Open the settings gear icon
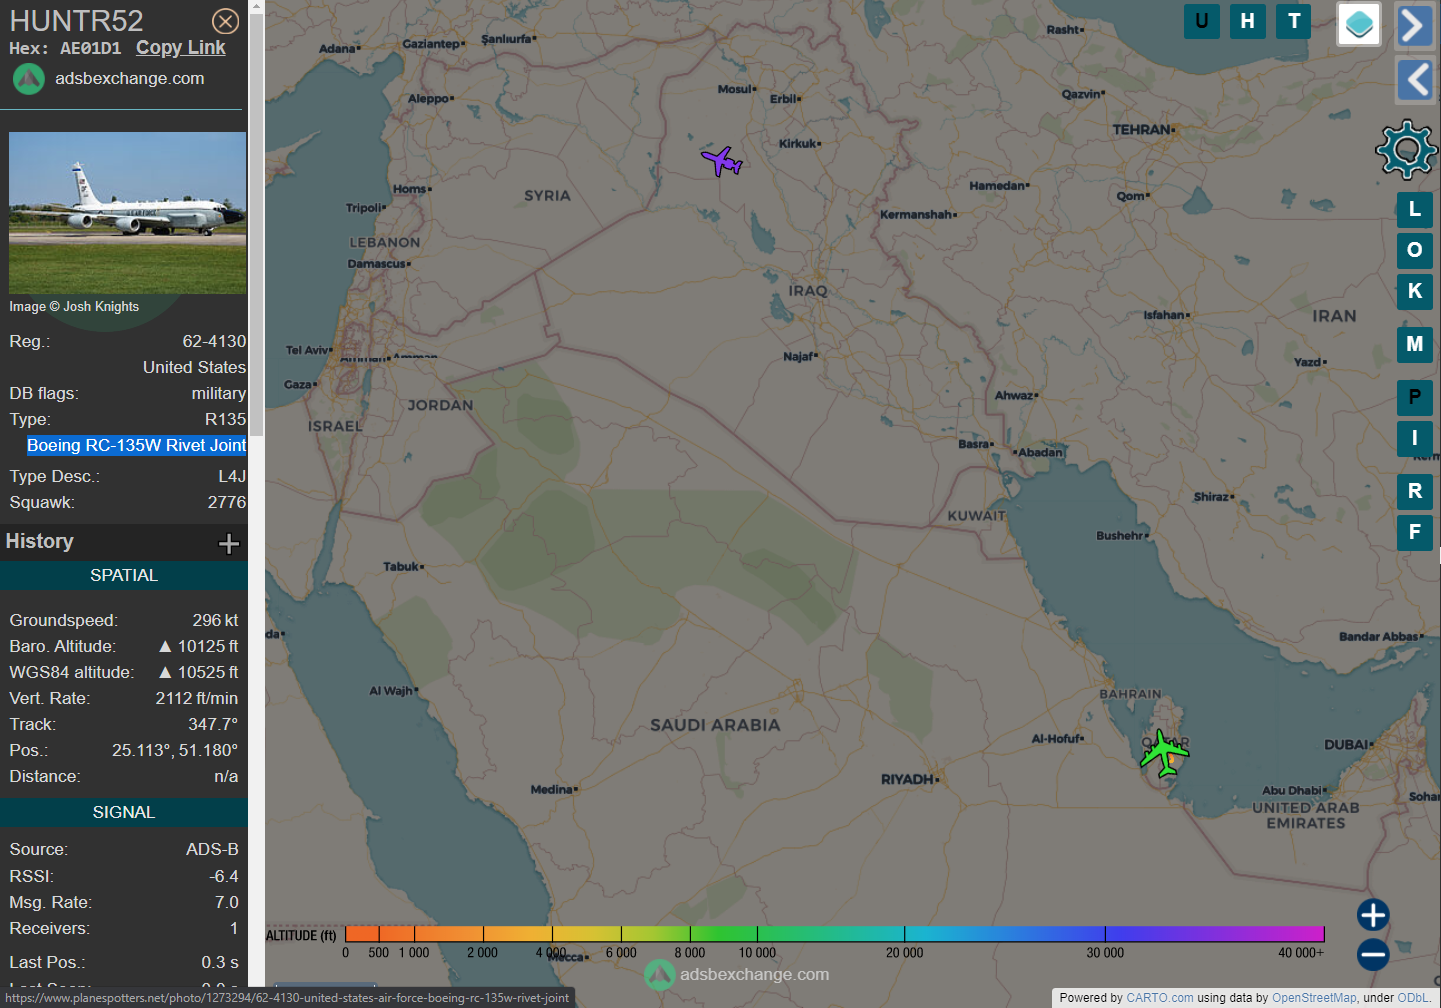Image resolution: width=1441 pixels, height=1008 pixels. coord(1407,149)
